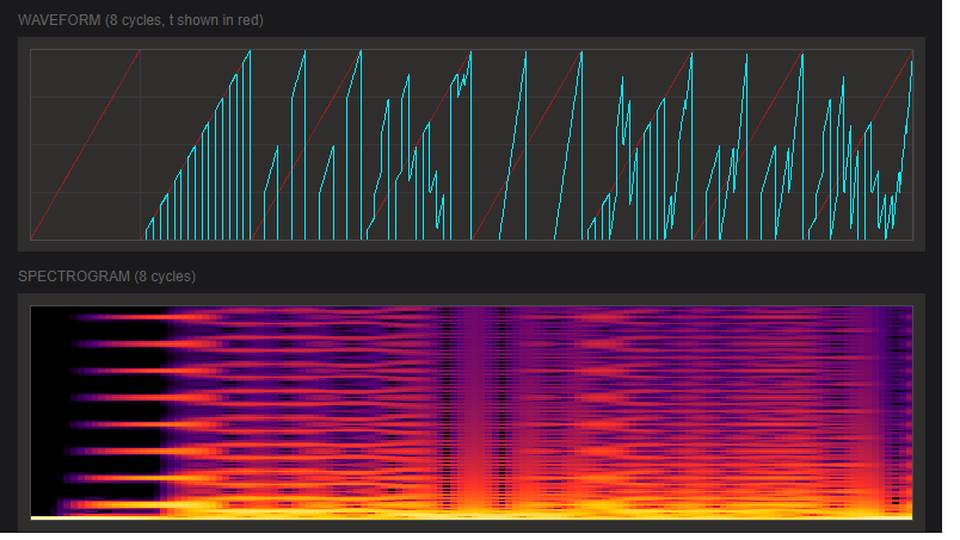Click the middle horizontal gridline of waveform

point(80,145)
